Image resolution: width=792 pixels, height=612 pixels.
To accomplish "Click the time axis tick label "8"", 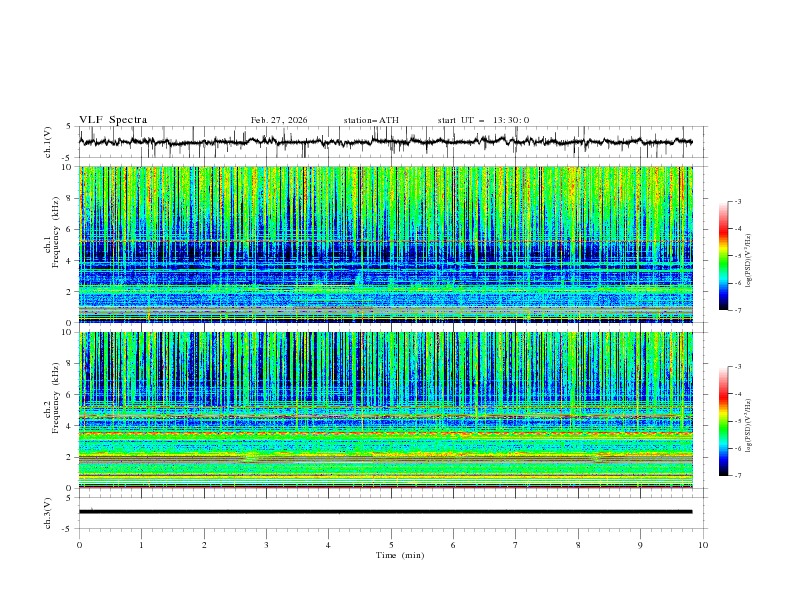I will (x=578, y=545).
